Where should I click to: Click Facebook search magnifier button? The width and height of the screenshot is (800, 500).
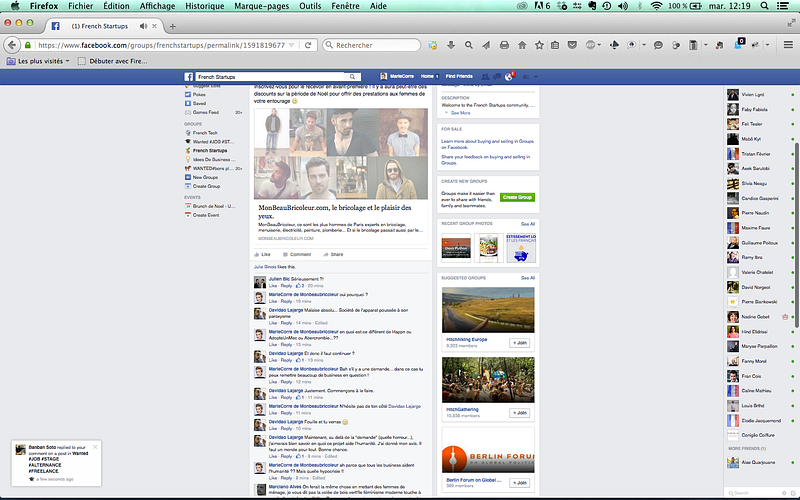(353, 77)
